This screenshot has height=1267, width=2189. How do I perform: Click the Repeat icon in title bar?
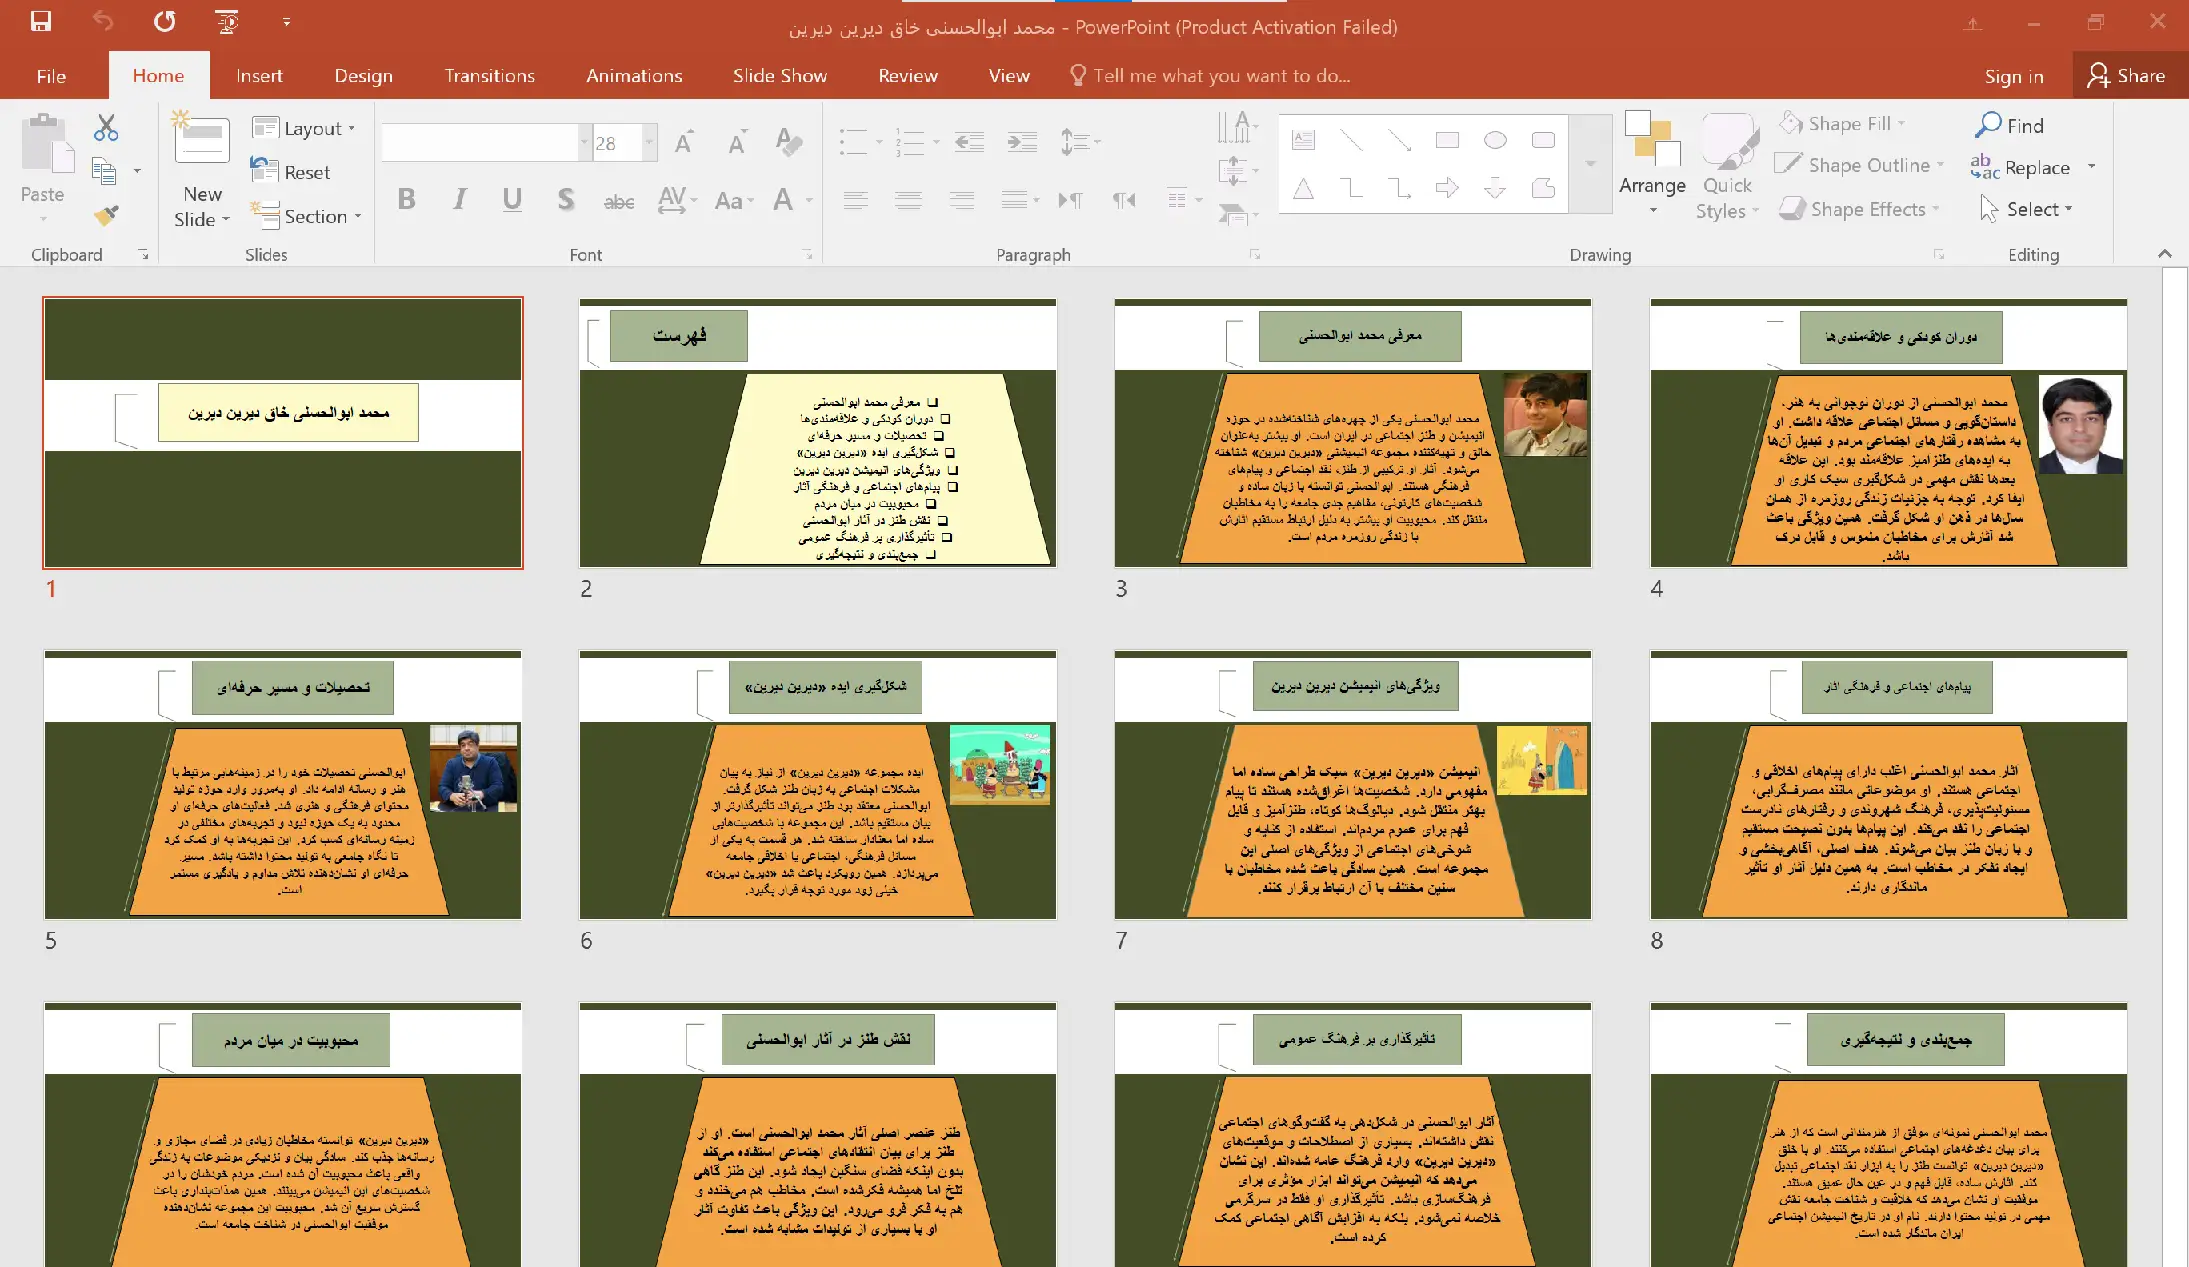[165, 21]
